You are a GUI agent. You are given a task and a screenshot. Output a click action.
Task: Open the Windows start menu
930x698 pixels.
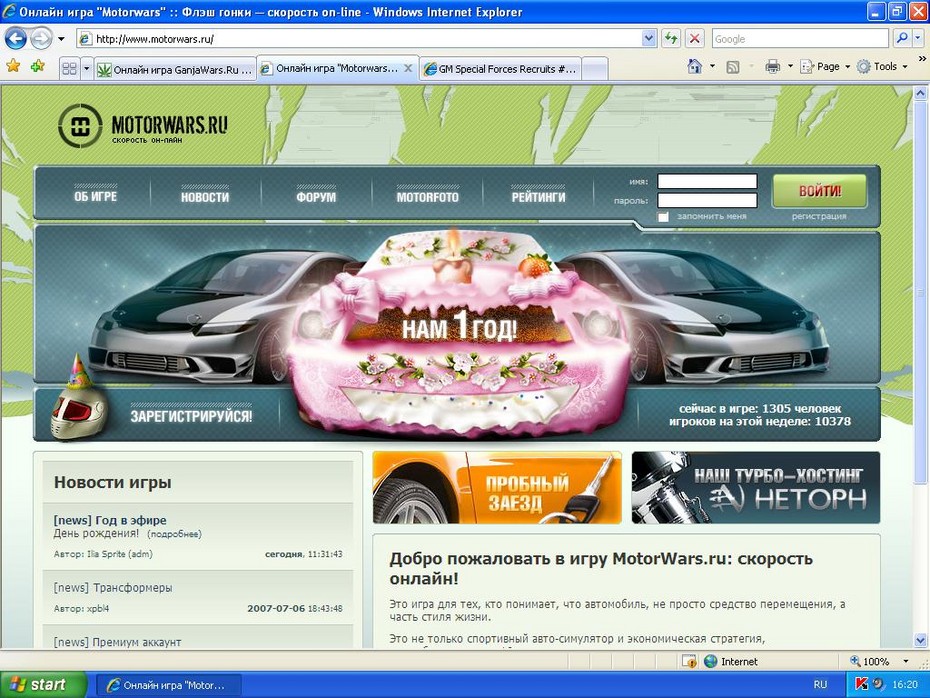[43, 685]
